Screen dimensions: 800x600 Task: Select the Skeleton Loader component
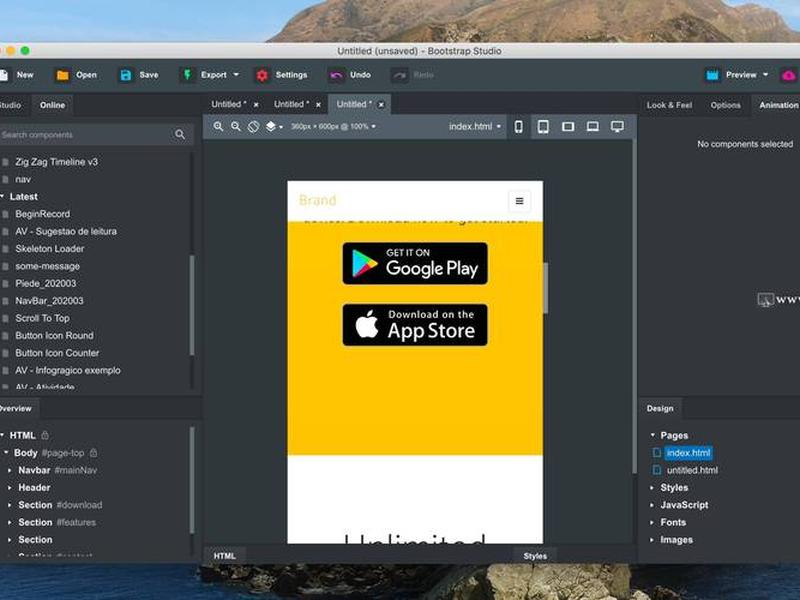coord(49,248)
